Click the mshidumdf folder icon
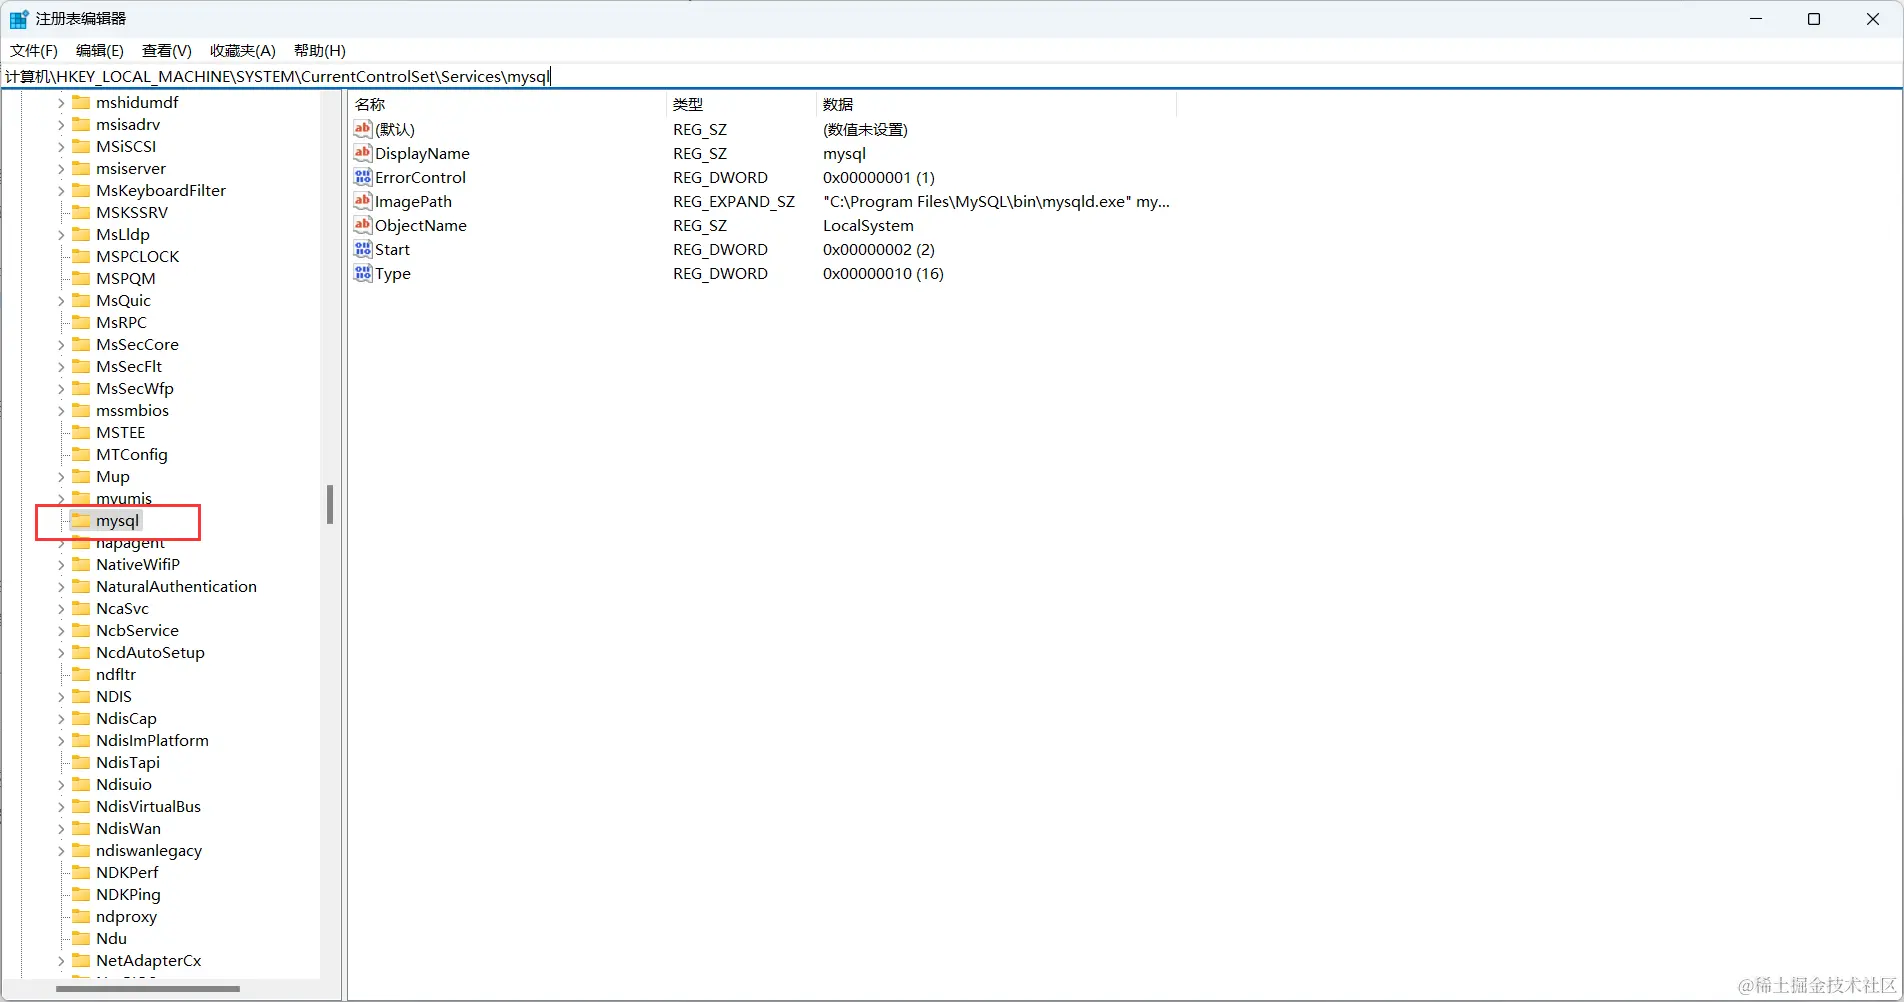The image size is (1904, 1002). (81, 102)
